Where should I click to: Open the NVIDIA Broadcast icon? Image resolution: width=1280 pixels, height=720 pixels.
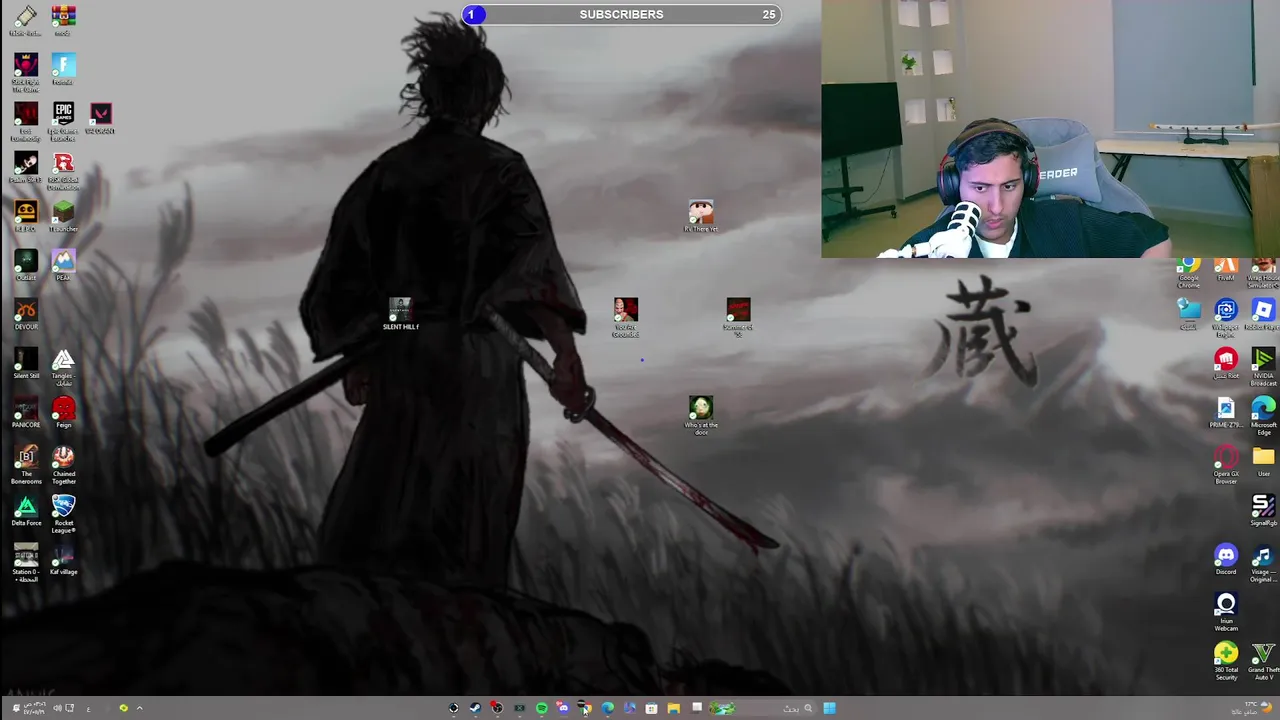click(x=1263, y=366)
